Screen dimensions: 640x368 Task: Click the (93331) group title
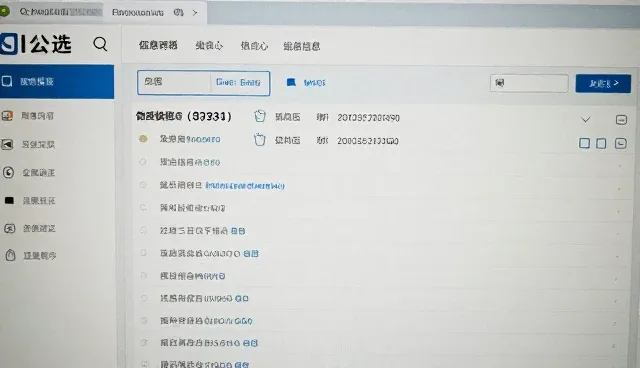[x=184, y=117]
